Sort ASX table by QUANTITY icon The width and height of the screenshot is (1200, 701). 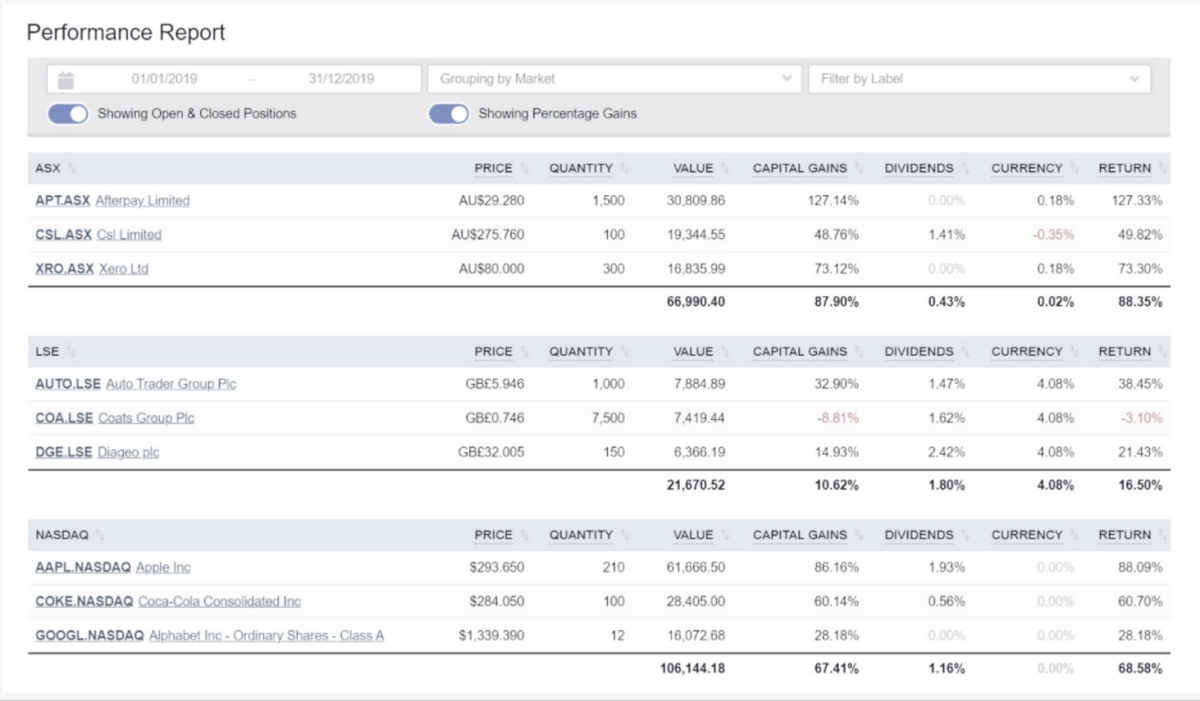pos(625,169)
